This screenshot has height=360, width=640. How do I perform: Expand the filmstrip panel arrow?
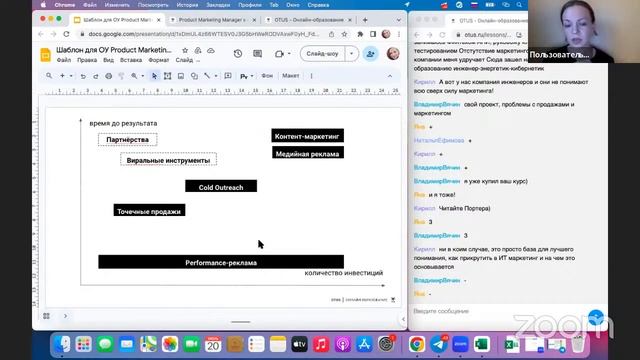65,316
